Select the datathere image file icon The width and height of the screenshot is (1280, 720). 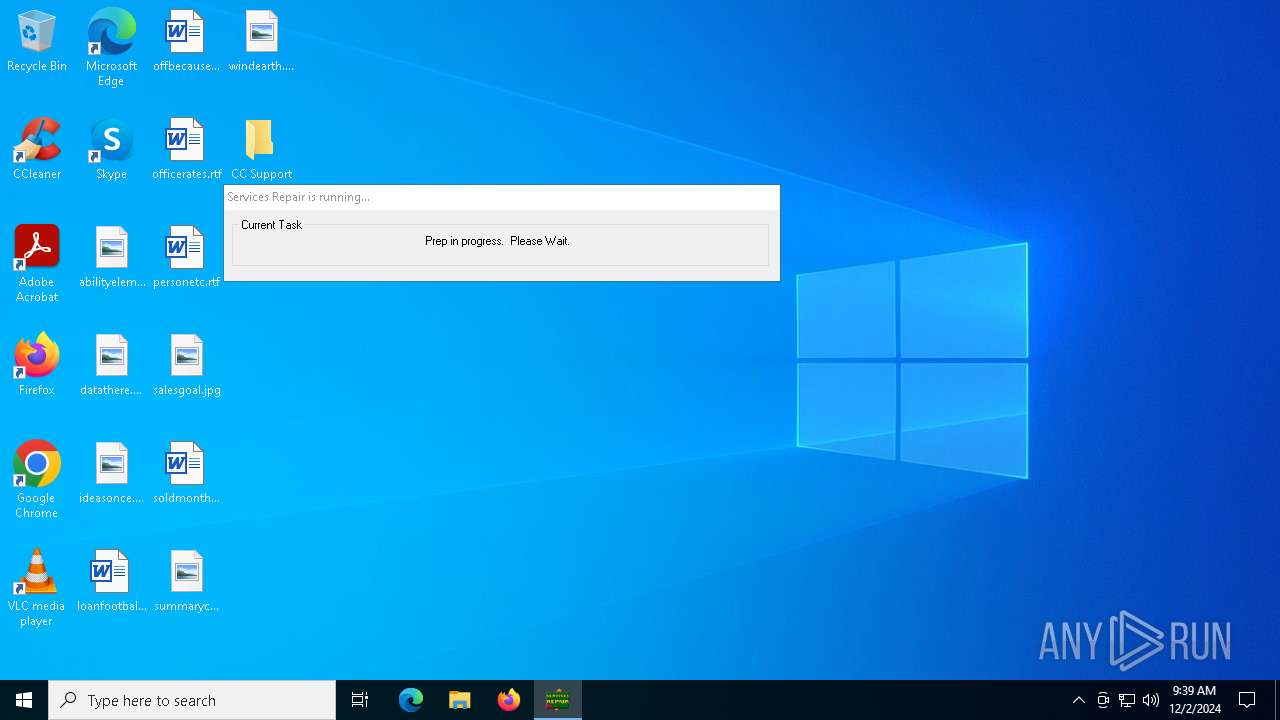[111, 365]
